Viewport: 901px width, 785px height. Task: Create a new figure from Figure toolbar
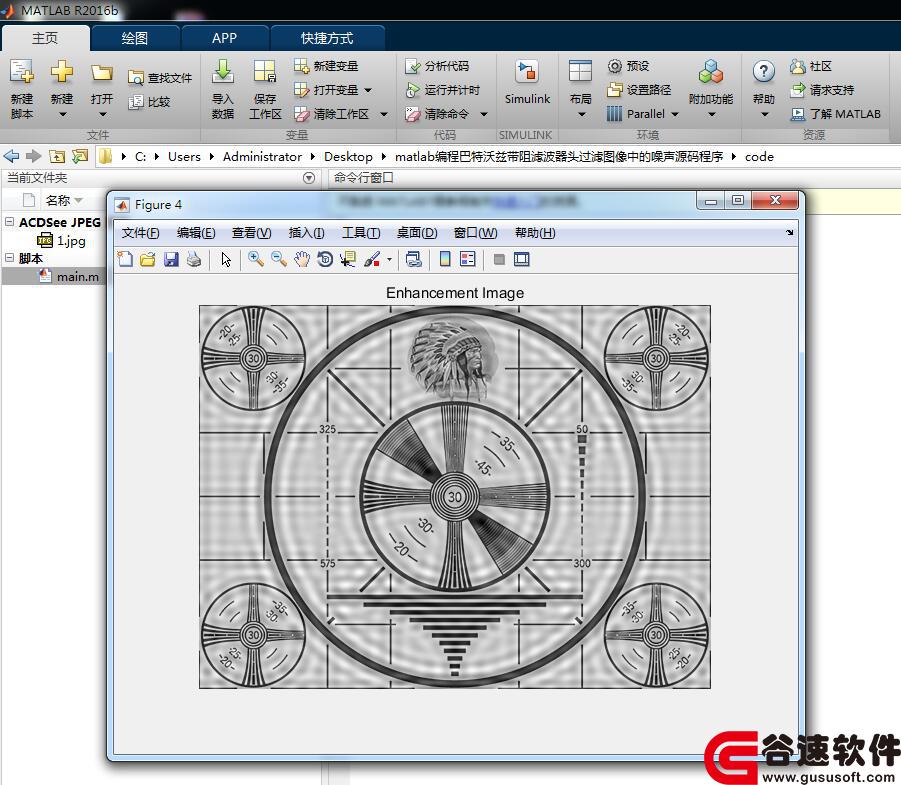[x=125, y=259]
